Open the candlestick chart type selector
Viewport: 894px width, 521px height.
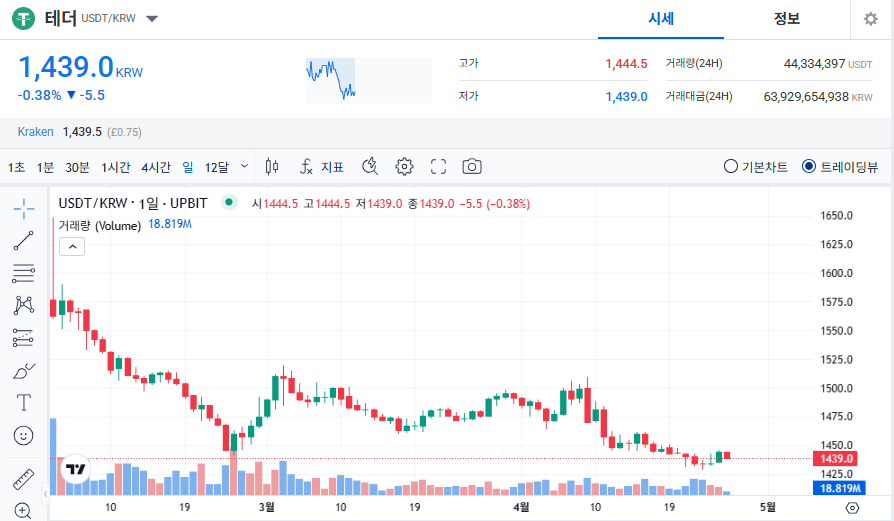pos(272,166)
